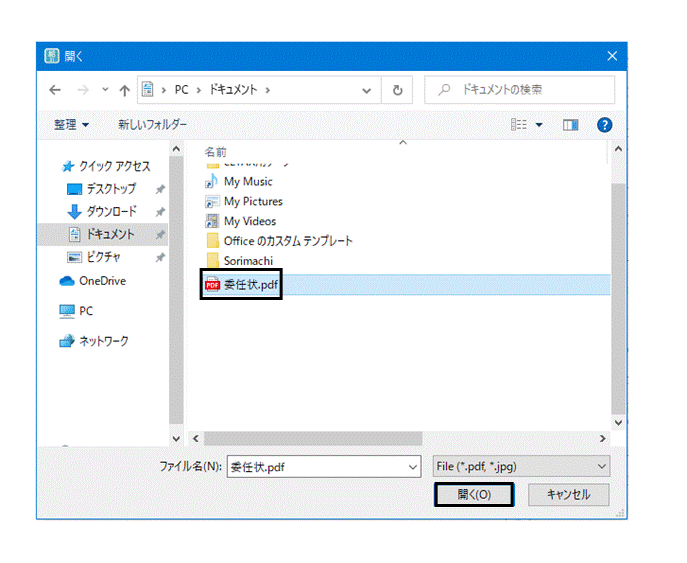Click the ドキュメントの検索 search field
This screenshot has width=687, height=563.
519,90
